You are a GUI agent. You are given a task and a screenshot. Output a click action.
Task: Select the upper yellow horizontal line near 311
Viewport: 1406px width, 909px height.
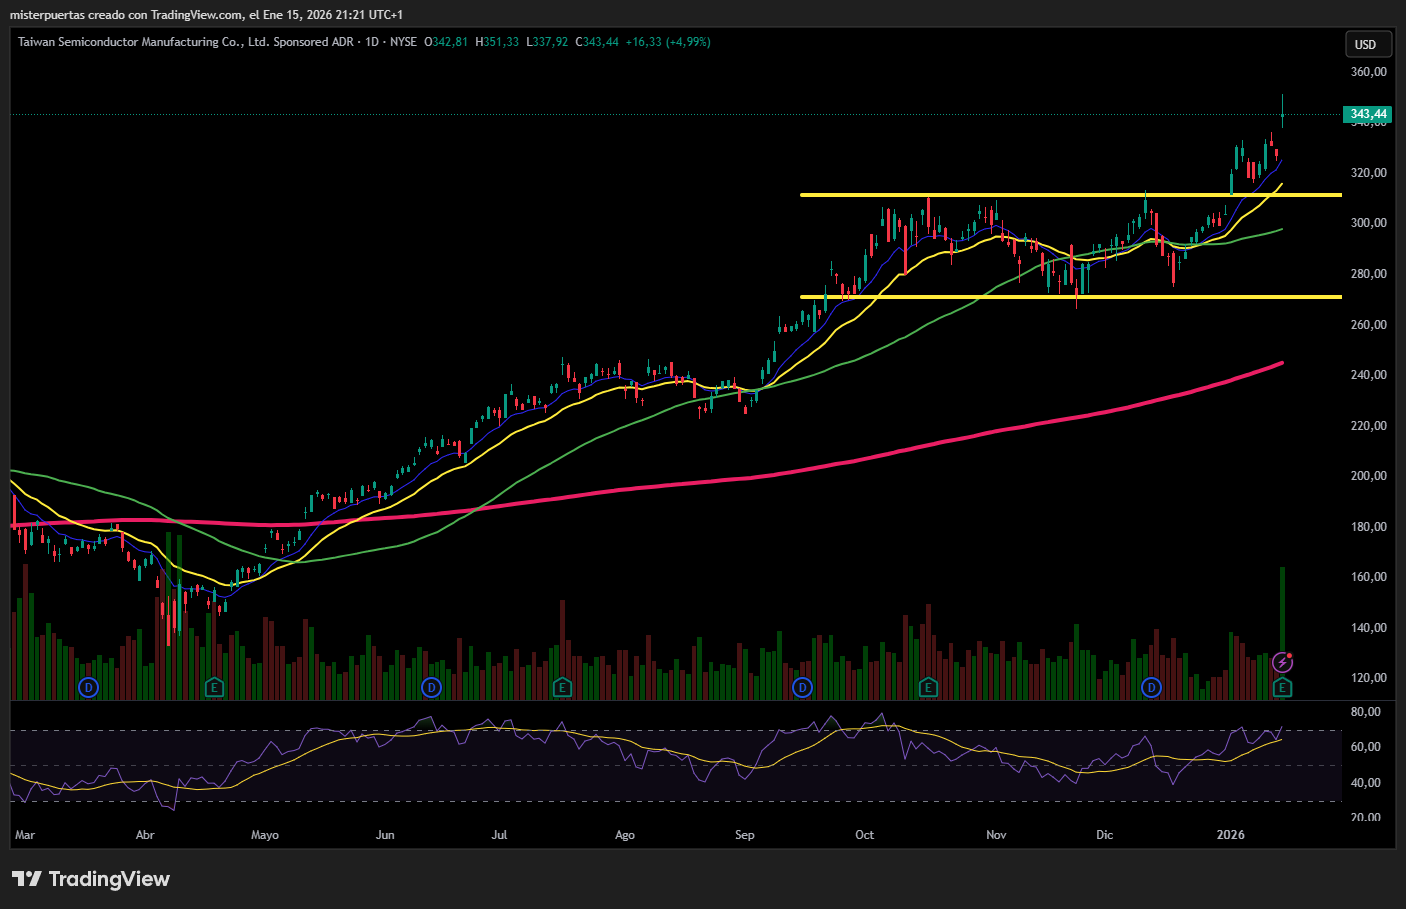[1070, 195]
